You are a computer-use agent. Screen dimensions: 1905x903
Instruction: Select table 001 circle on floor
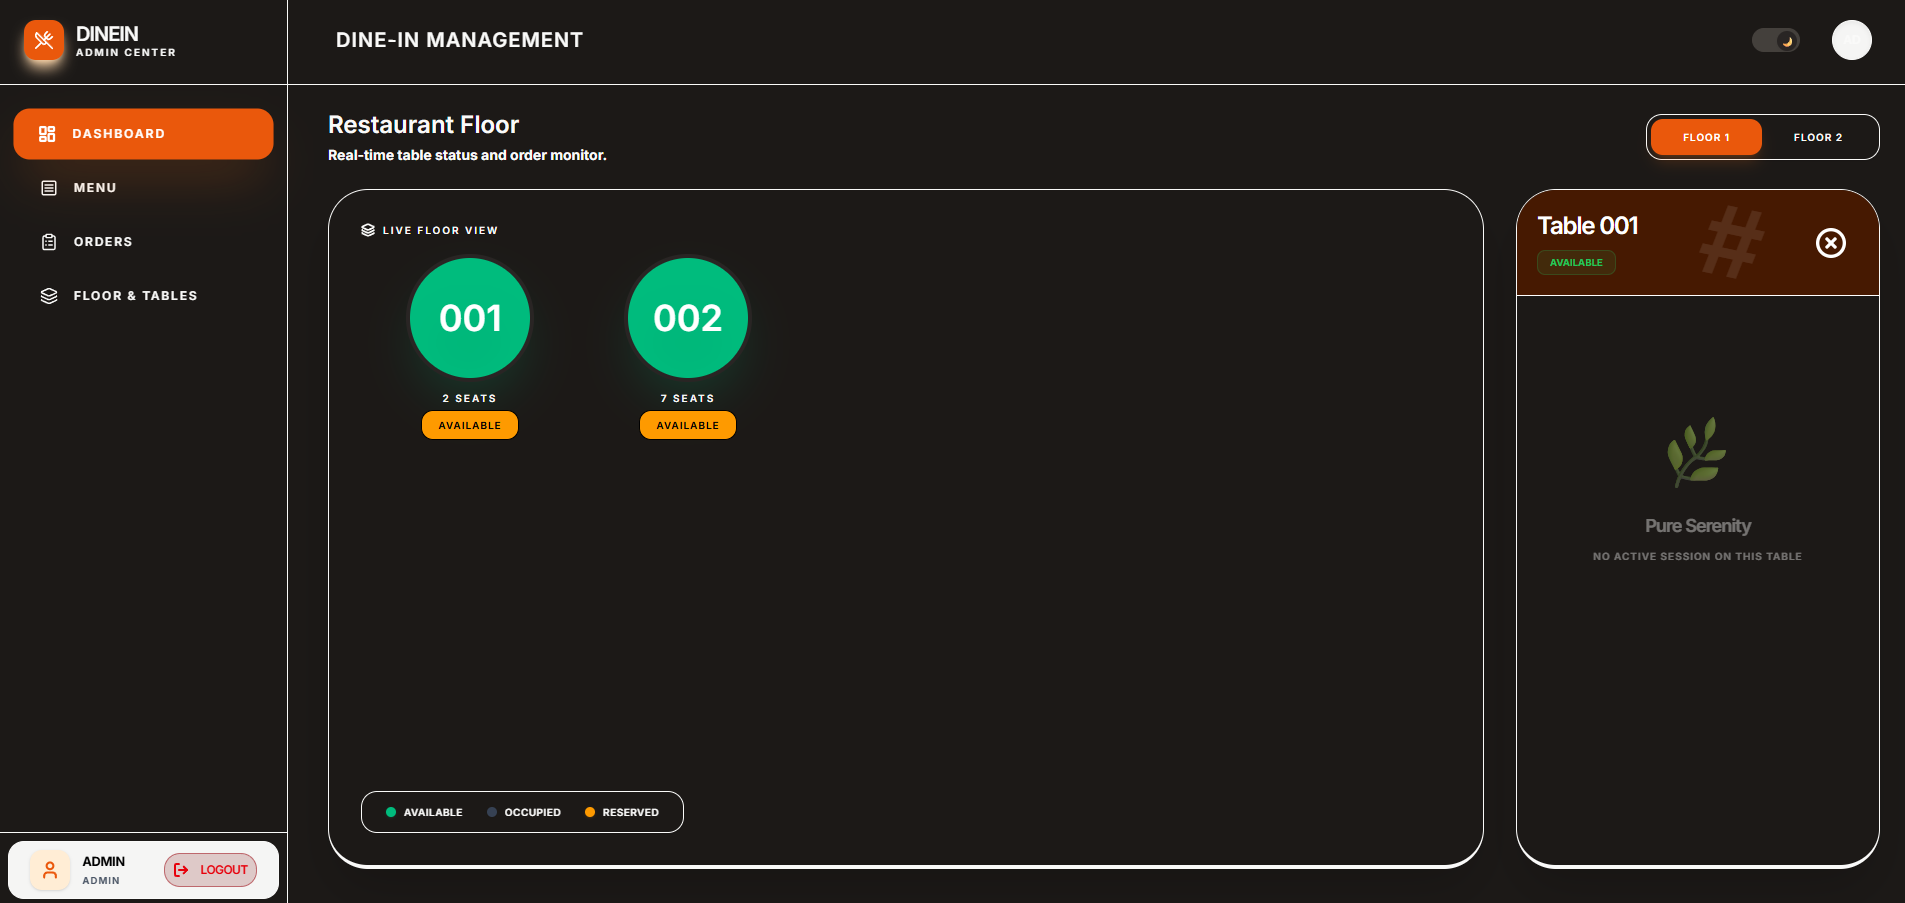[470, 318]
